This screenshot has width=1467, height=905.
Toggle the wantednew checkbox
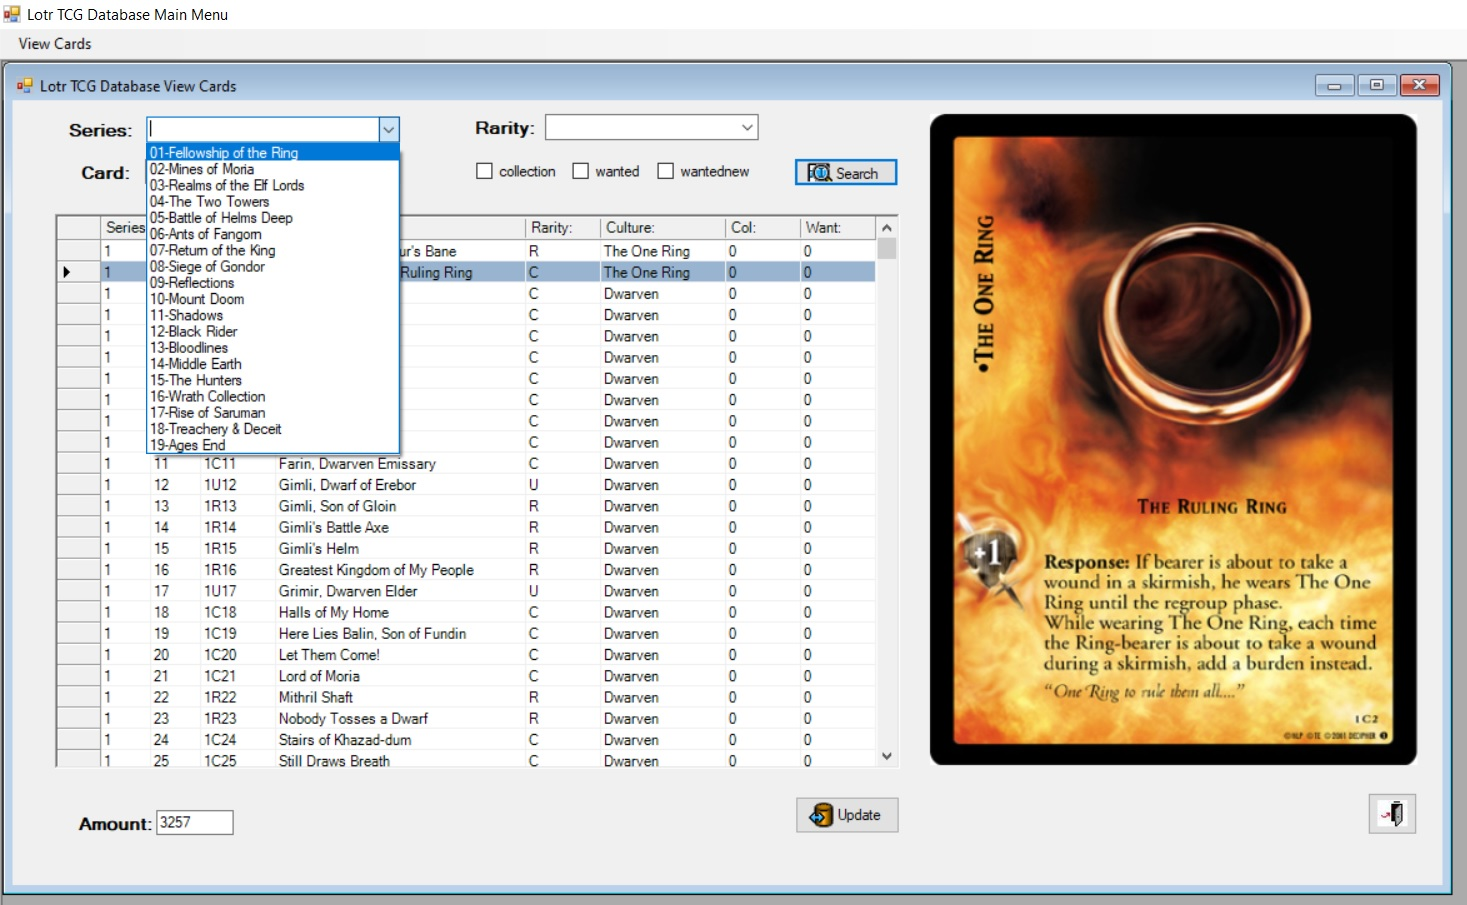(x=666, y=171)
